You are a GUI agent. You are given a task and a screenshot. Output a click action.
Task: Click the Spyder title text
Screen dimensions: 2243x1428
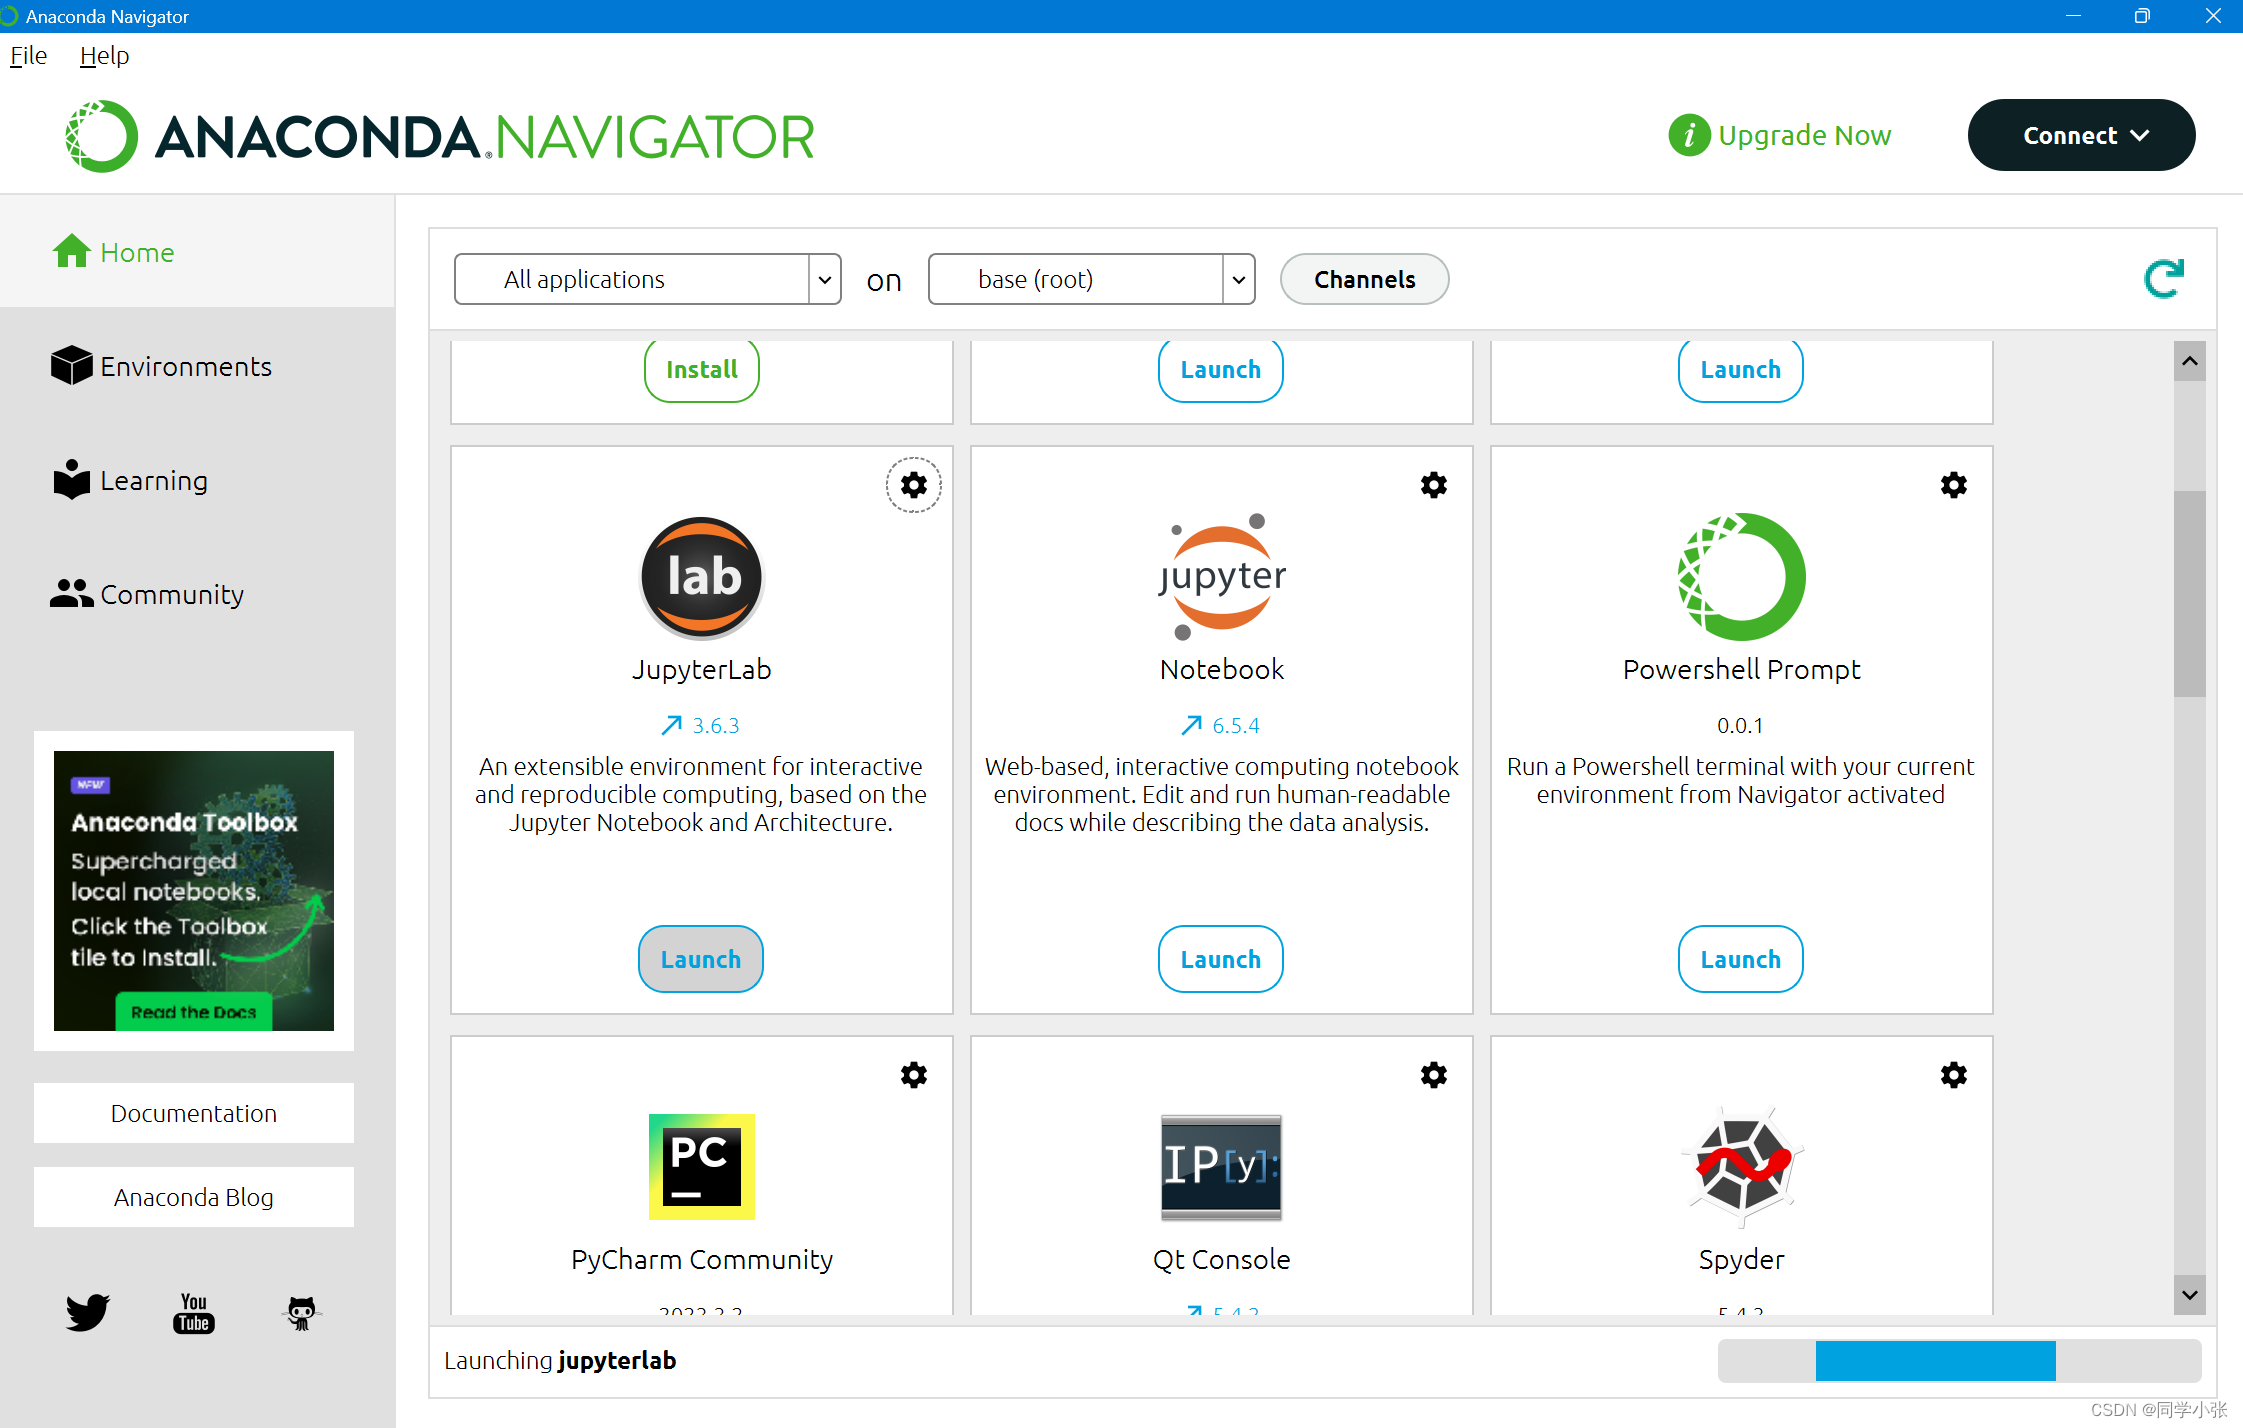[x=1742, y=1259]
